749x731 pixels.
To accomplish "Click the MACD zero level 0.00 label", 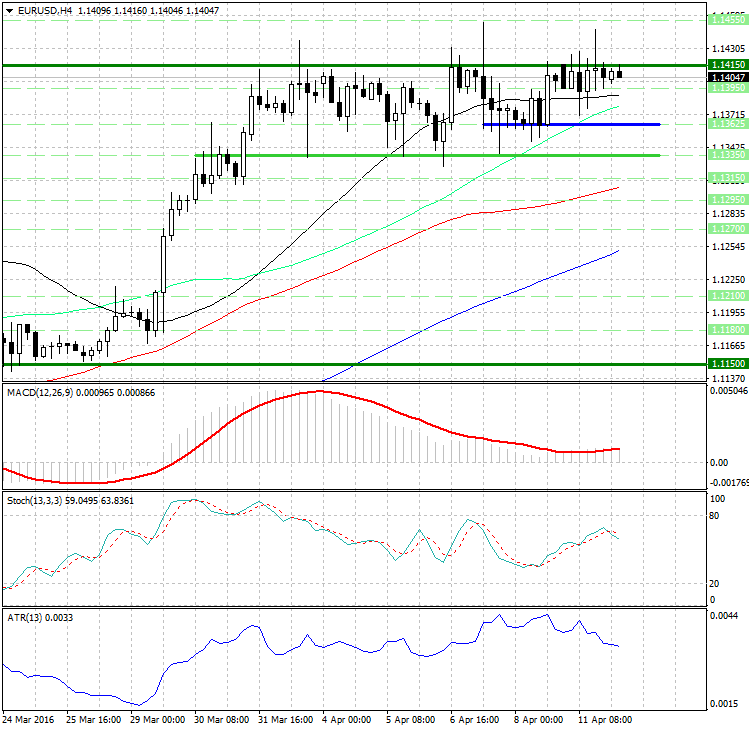I will coord(719,462).
